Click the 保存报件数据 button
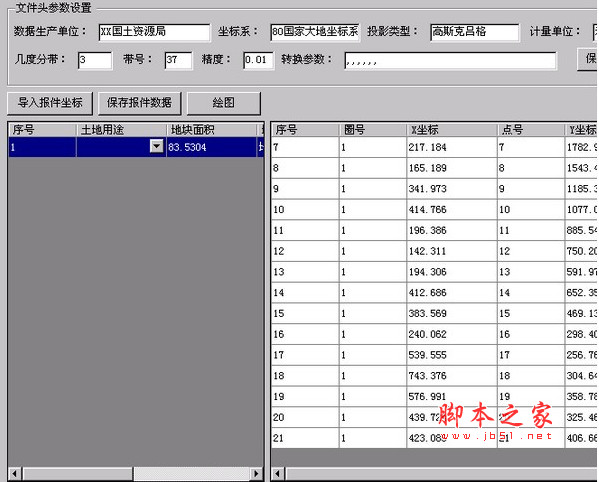The width and height of the screenshot is (599, 482). point(139,103)
